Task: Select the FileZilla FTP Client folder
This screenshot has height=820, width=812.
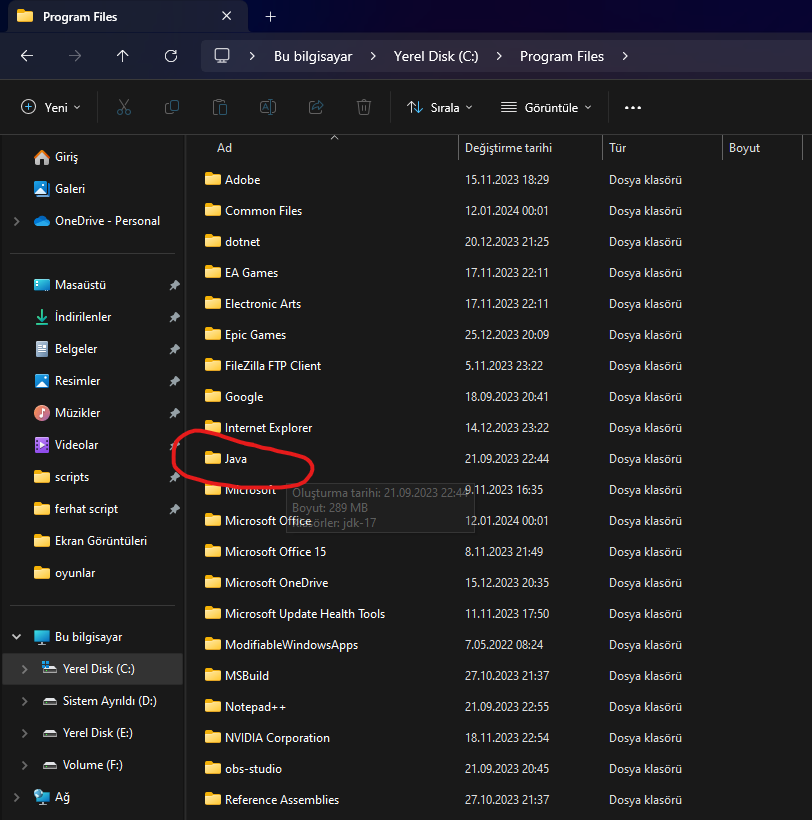Action: tap(262, 366)
